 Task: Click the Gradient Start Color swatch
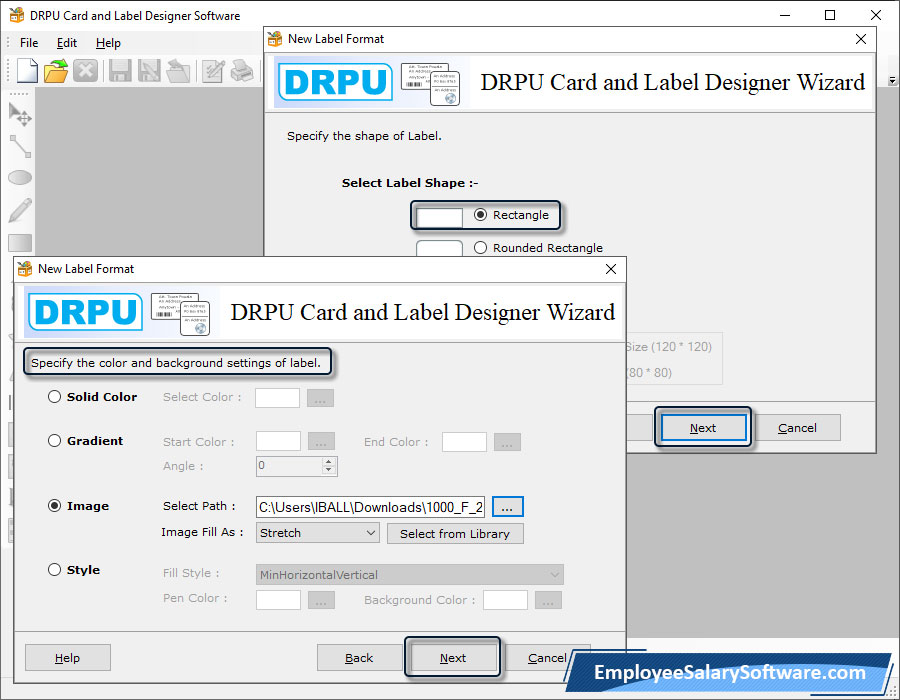point(278,441)
